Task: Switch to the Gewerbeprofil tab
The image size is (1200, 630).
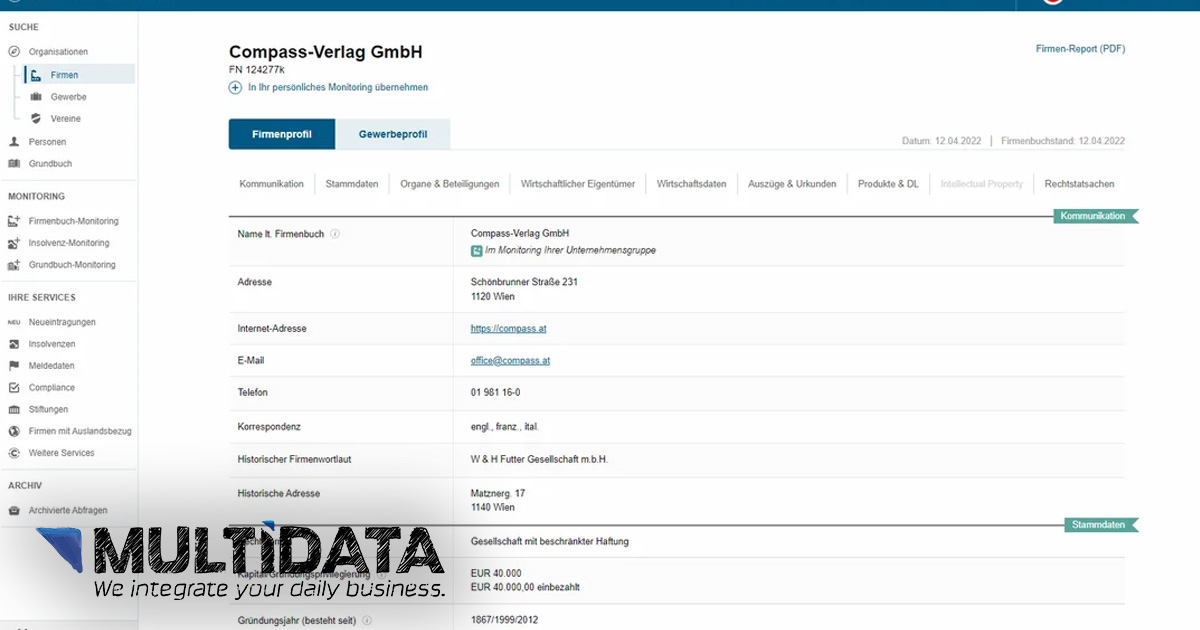Action: [x=393, y=134]
